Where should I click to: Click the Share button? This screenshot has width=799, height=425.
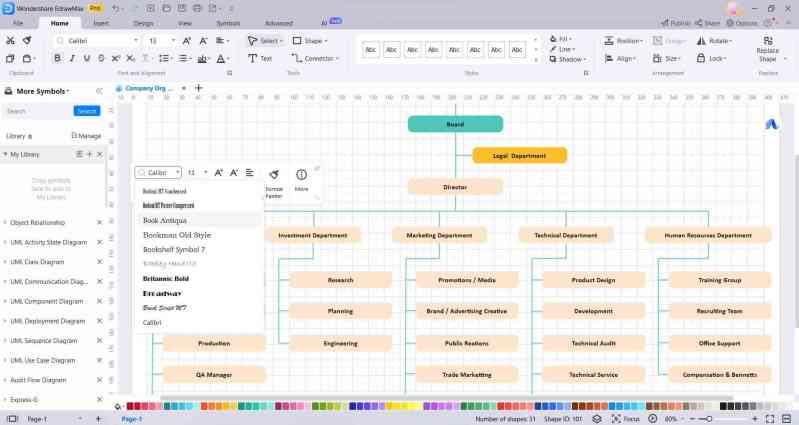[x=708, y=23]
